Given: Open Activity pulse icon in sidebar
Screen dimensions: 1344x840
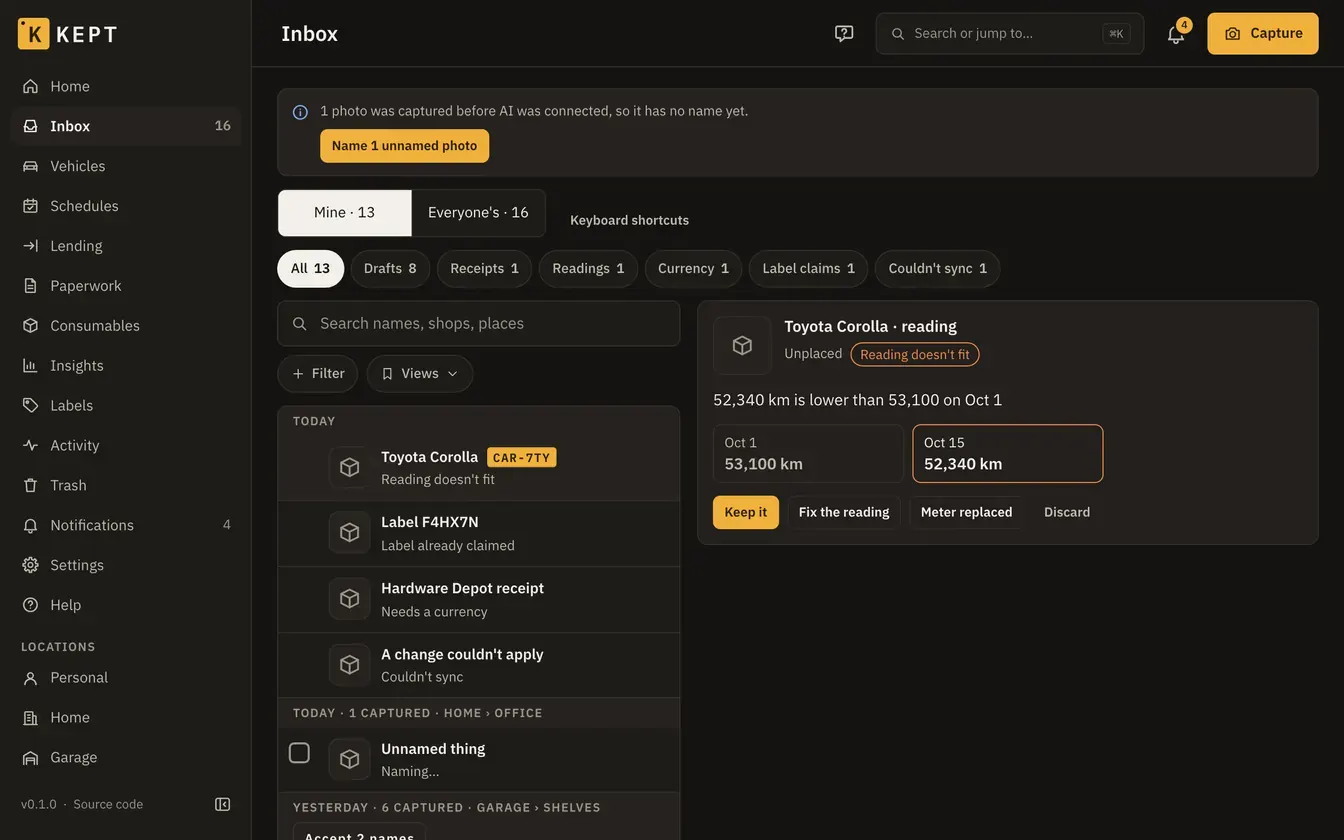Looking at the screenshot, I should [x=31, y=446].
